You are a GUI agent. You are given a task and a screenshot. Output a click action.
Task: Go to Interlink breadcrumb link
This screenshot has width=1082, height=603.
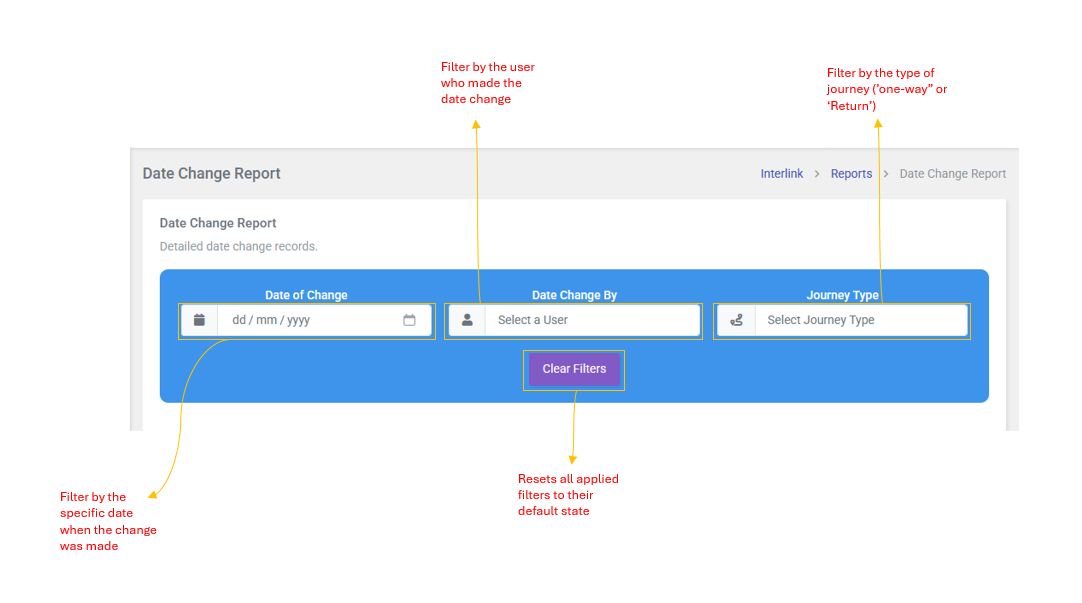(x=781, y=174)
